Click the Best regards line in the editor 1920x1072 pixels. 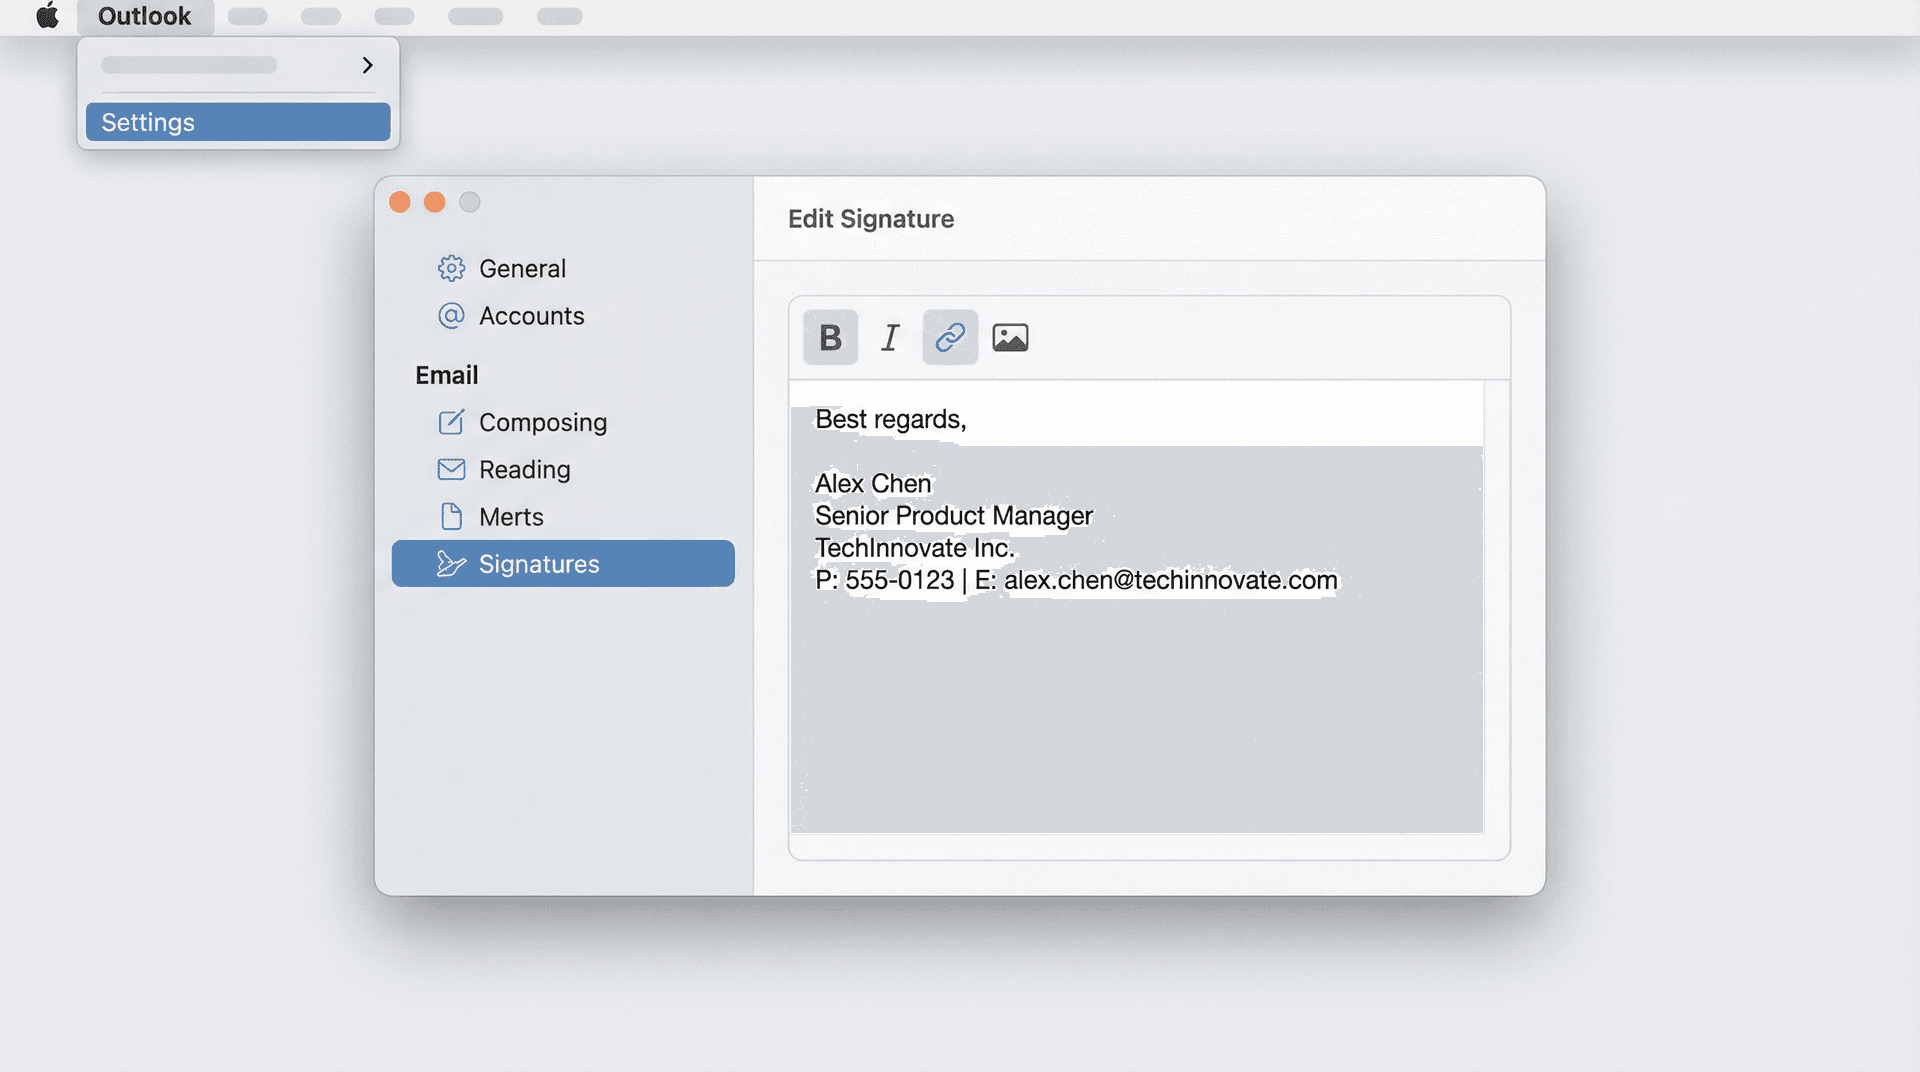(x=890, y=419)
